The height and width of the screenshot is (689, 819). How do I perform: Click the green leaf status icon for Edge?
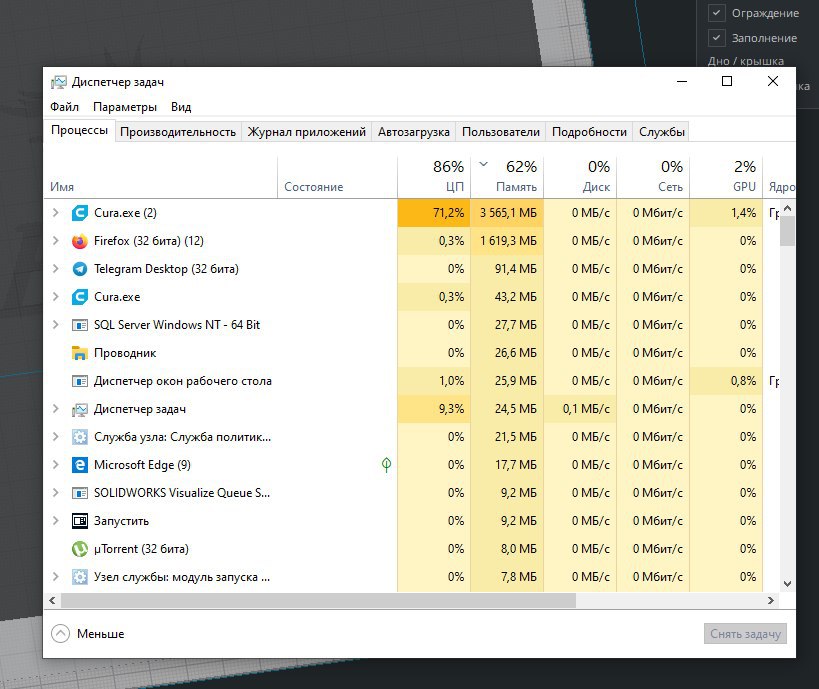387,465
